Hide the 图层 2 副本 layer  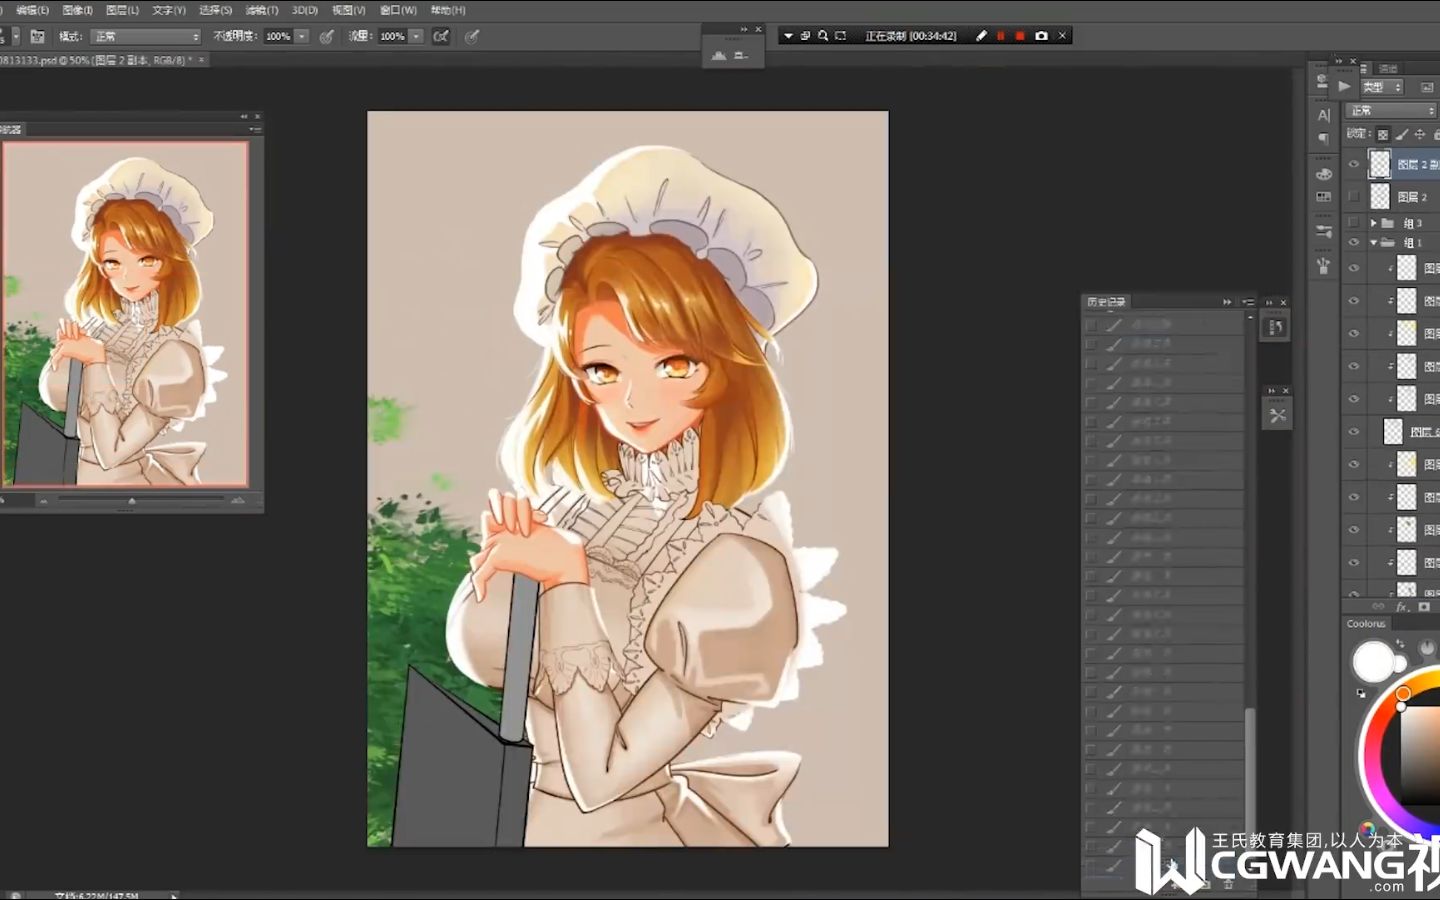click(1354, 164)
